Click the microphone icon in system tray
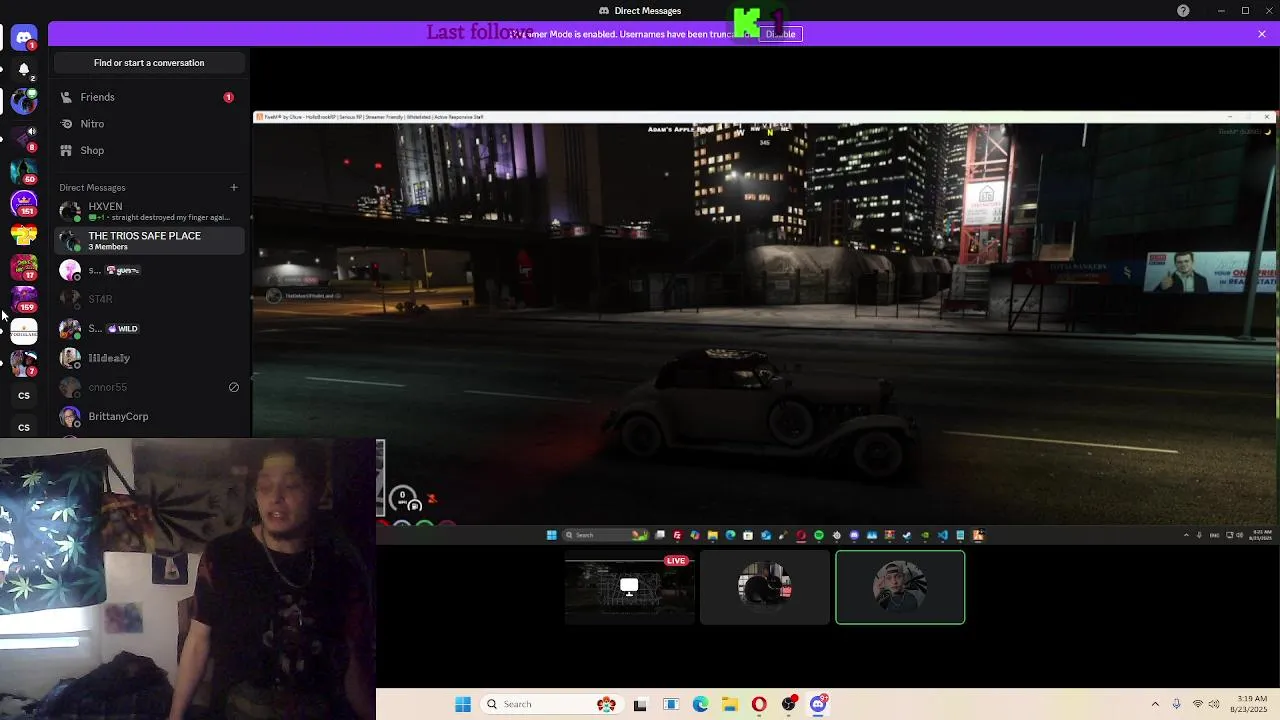 (x=1176, y=704)
